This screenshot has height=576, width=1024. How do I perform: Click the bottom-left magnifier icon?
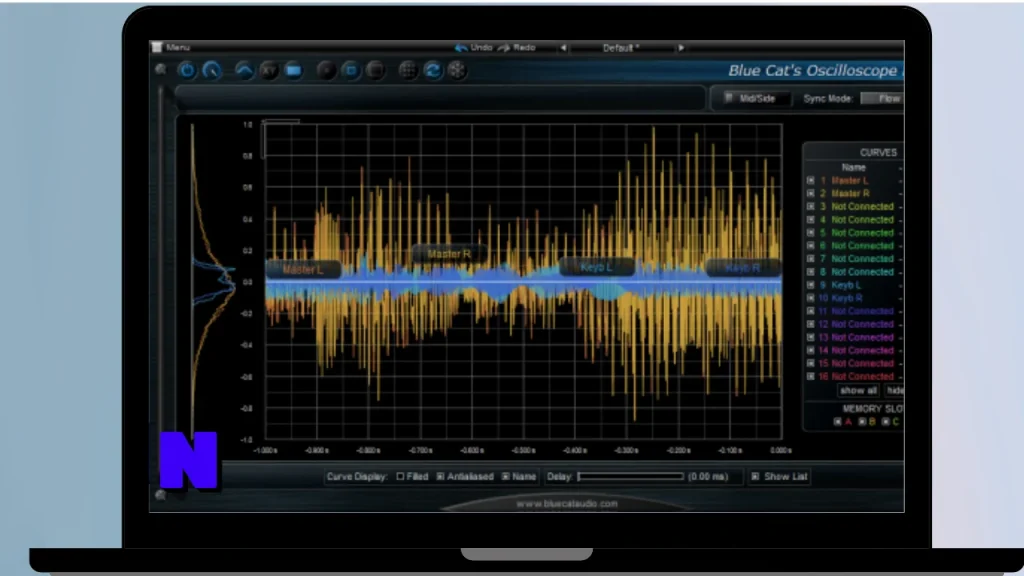point(161,495)
